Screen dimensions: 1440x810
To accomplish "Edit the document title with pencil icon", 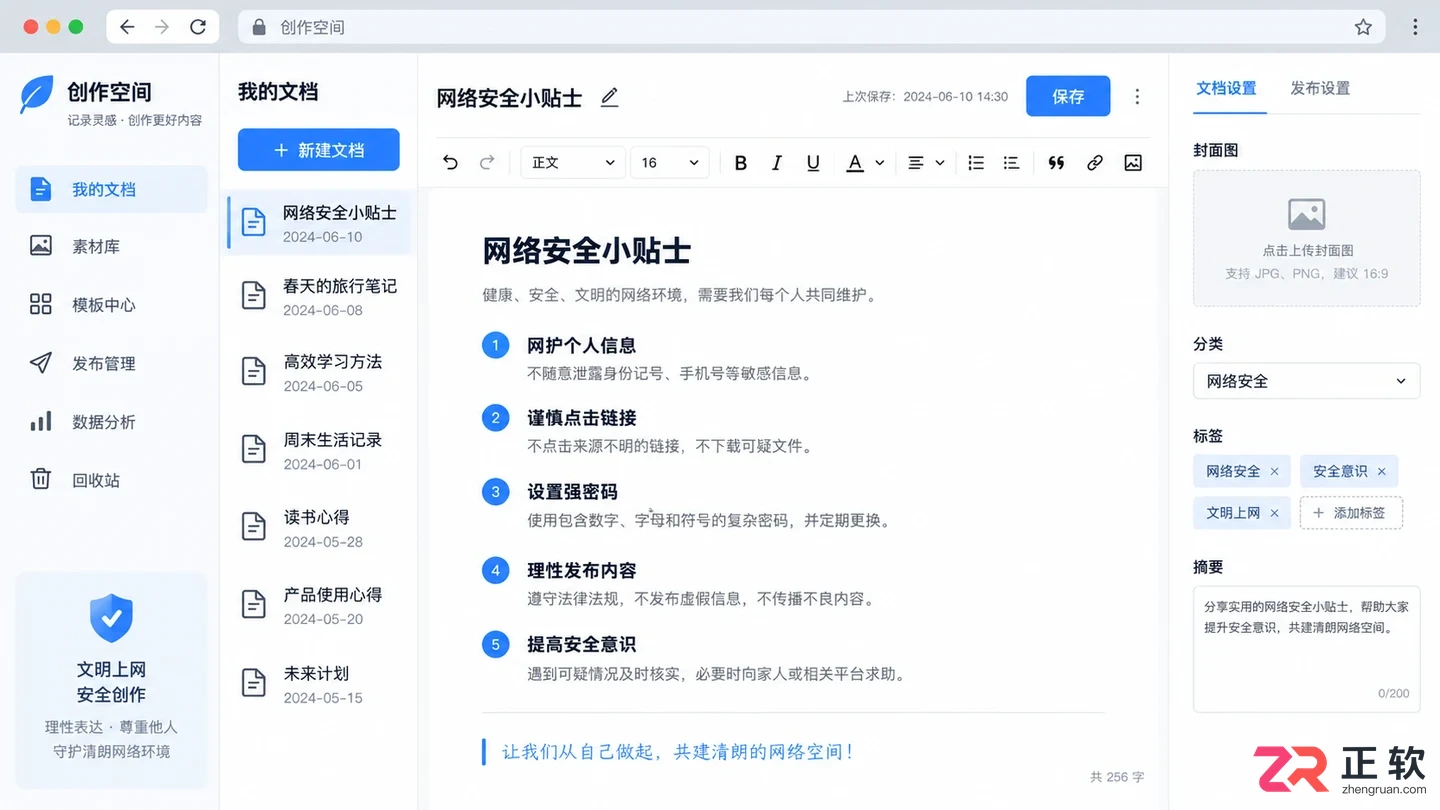I will point(609,97).
